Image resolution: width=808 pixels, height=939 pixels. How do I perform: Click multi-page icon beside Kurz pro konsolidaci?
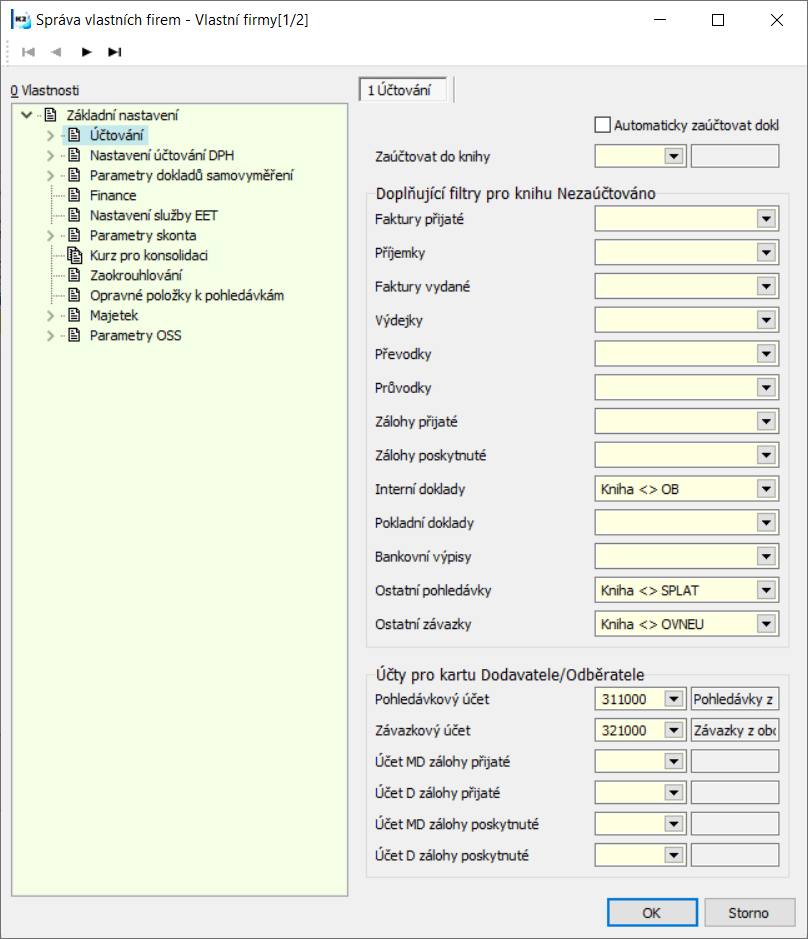click(75, 255)
